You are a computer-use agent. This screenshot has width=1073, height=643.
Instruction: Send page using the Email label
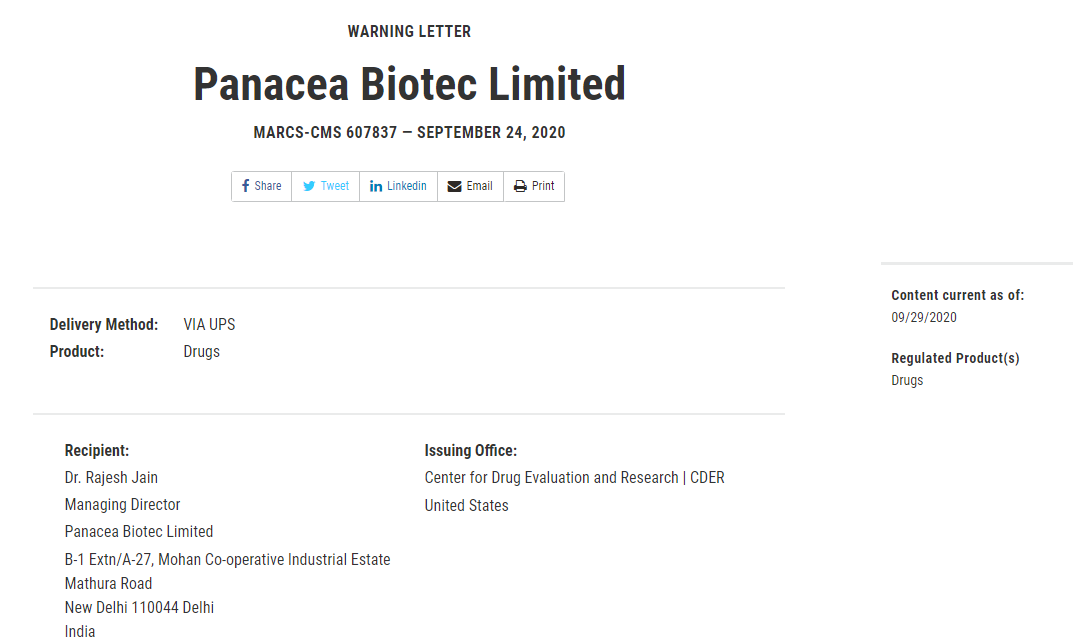479,186
